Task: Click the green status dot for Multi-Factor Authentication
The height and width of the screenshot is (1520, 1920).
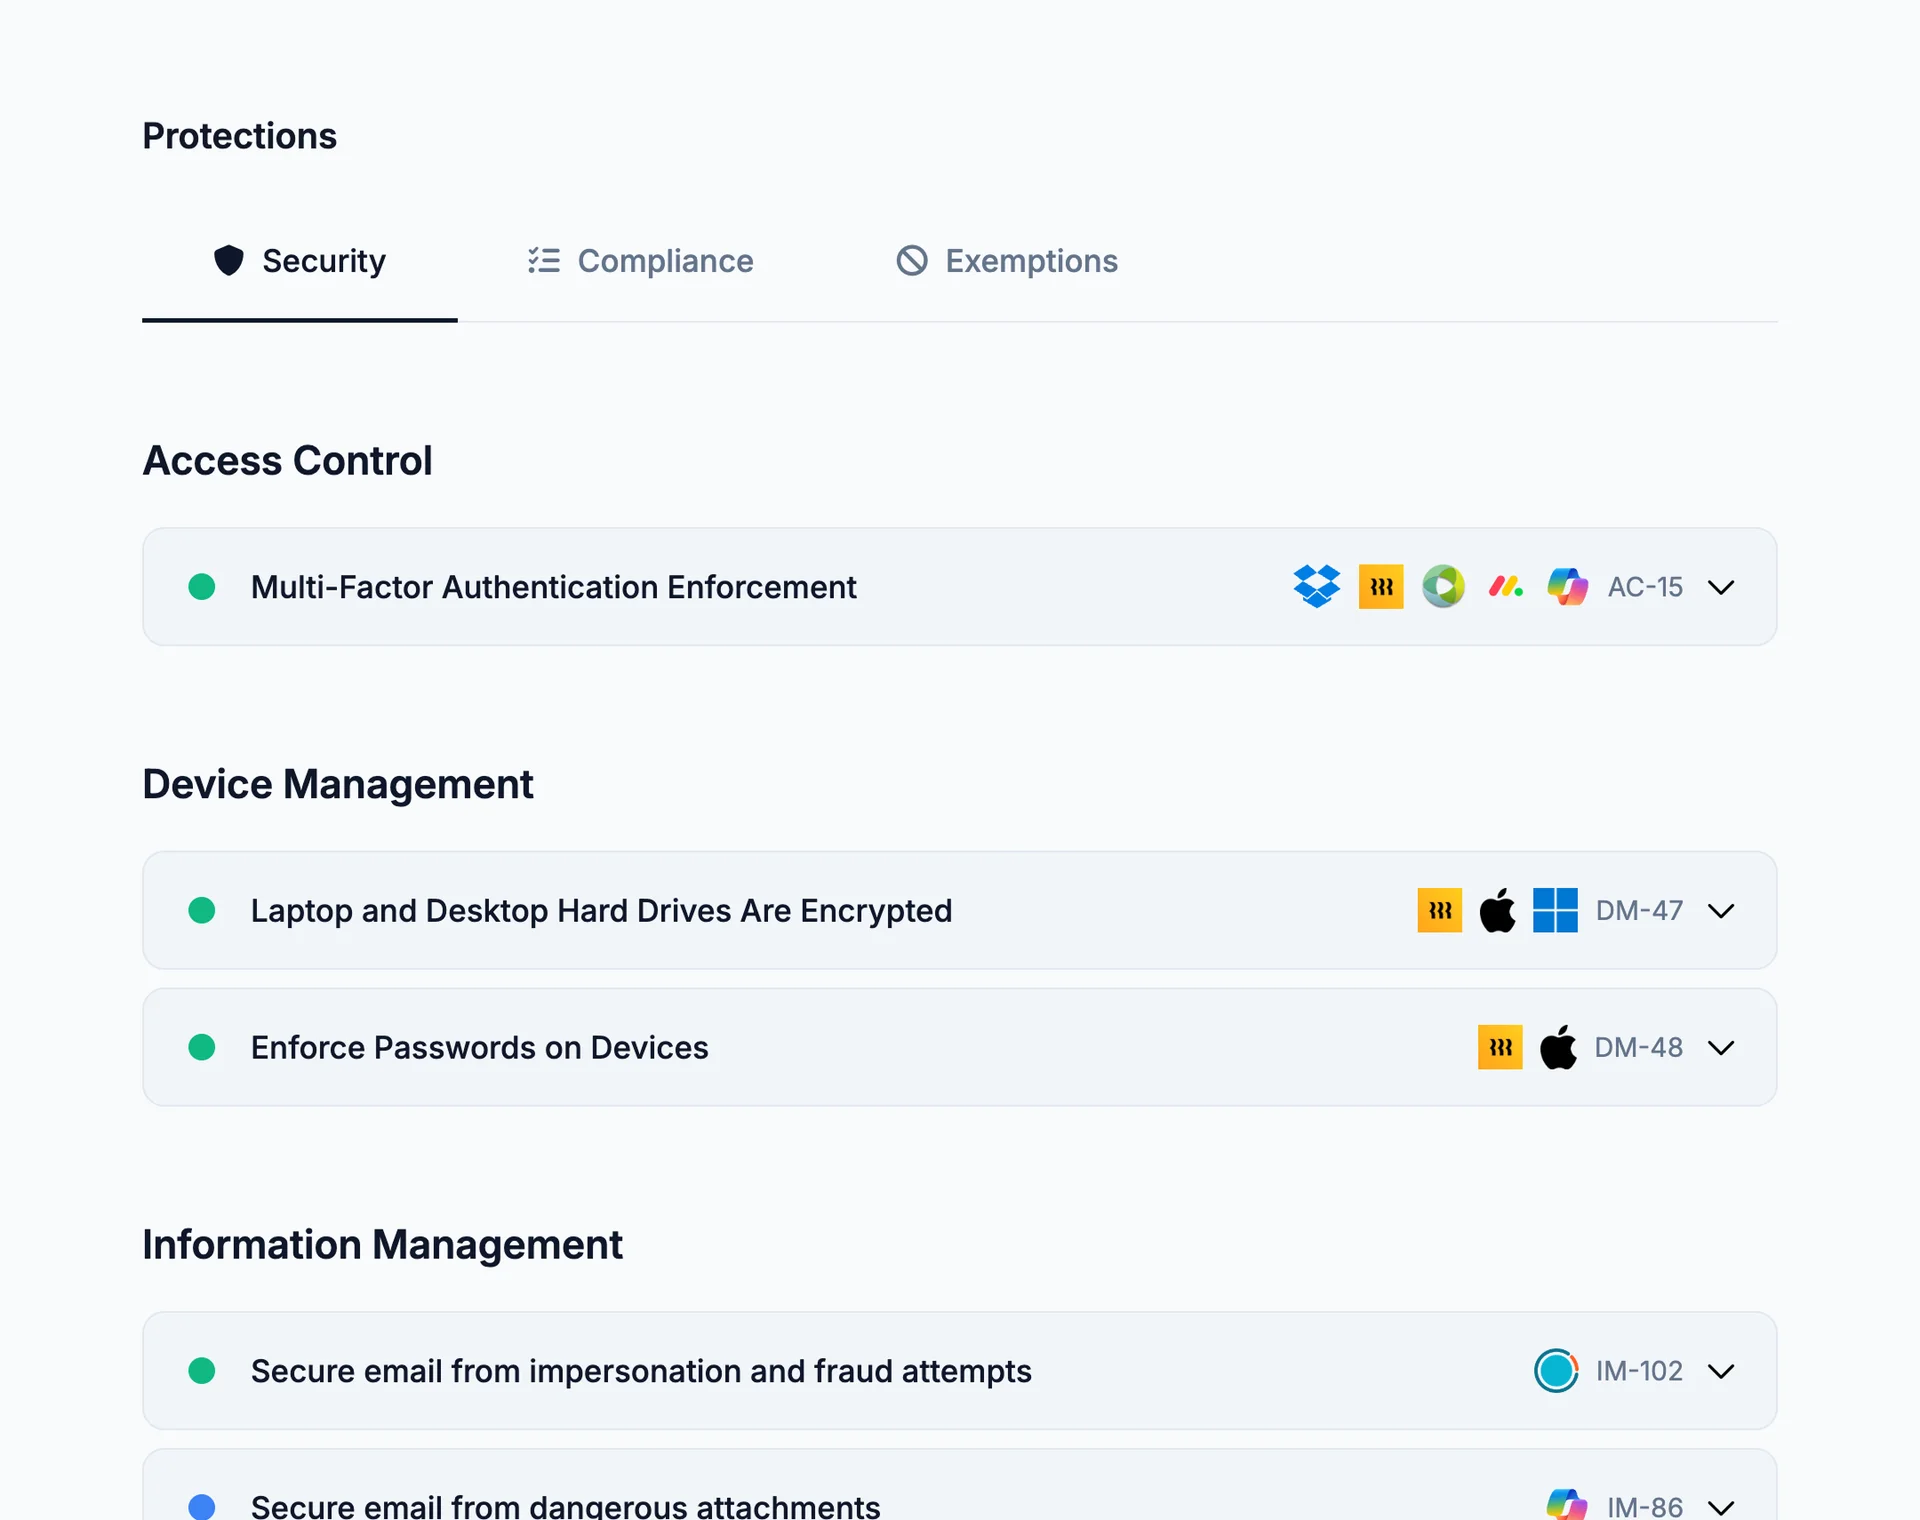Action: 202,587
